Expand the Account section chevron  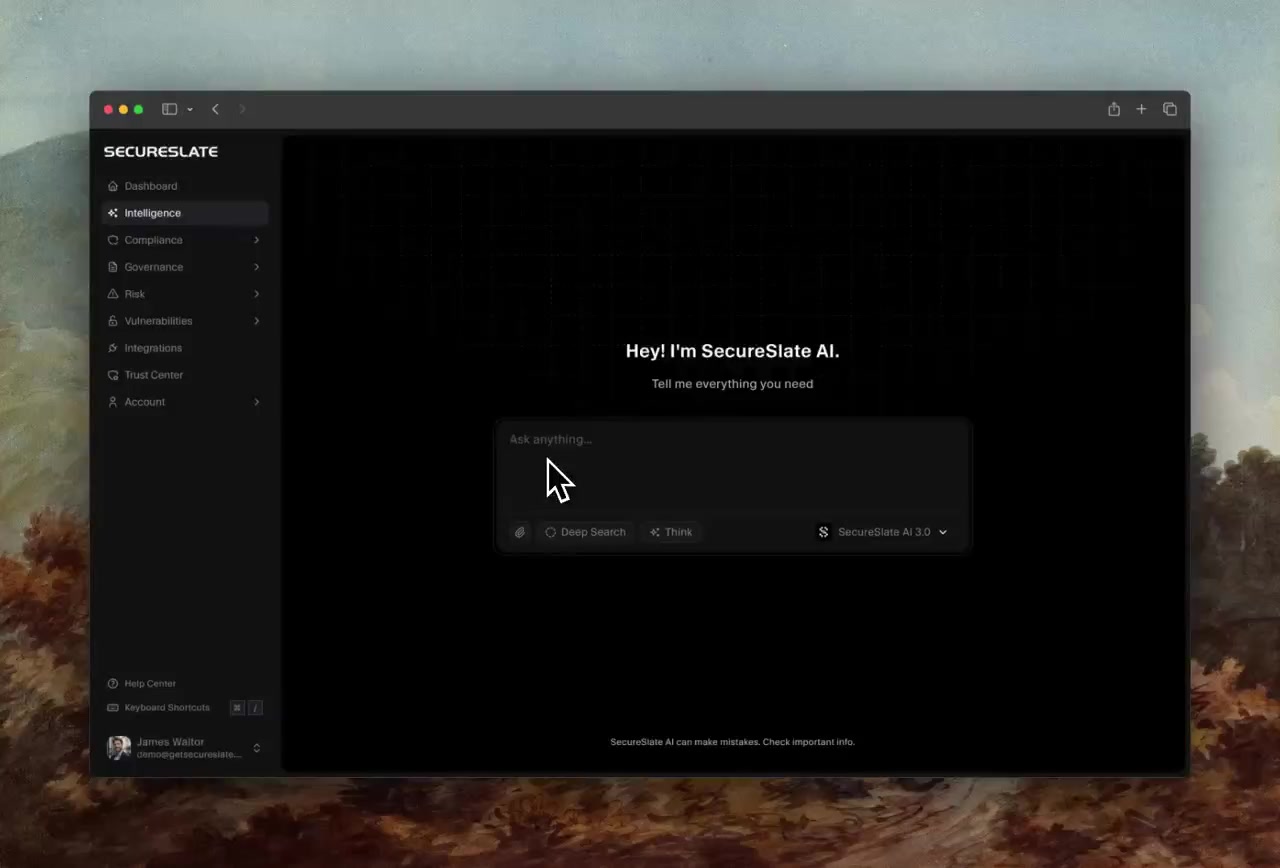click(256, 402)
